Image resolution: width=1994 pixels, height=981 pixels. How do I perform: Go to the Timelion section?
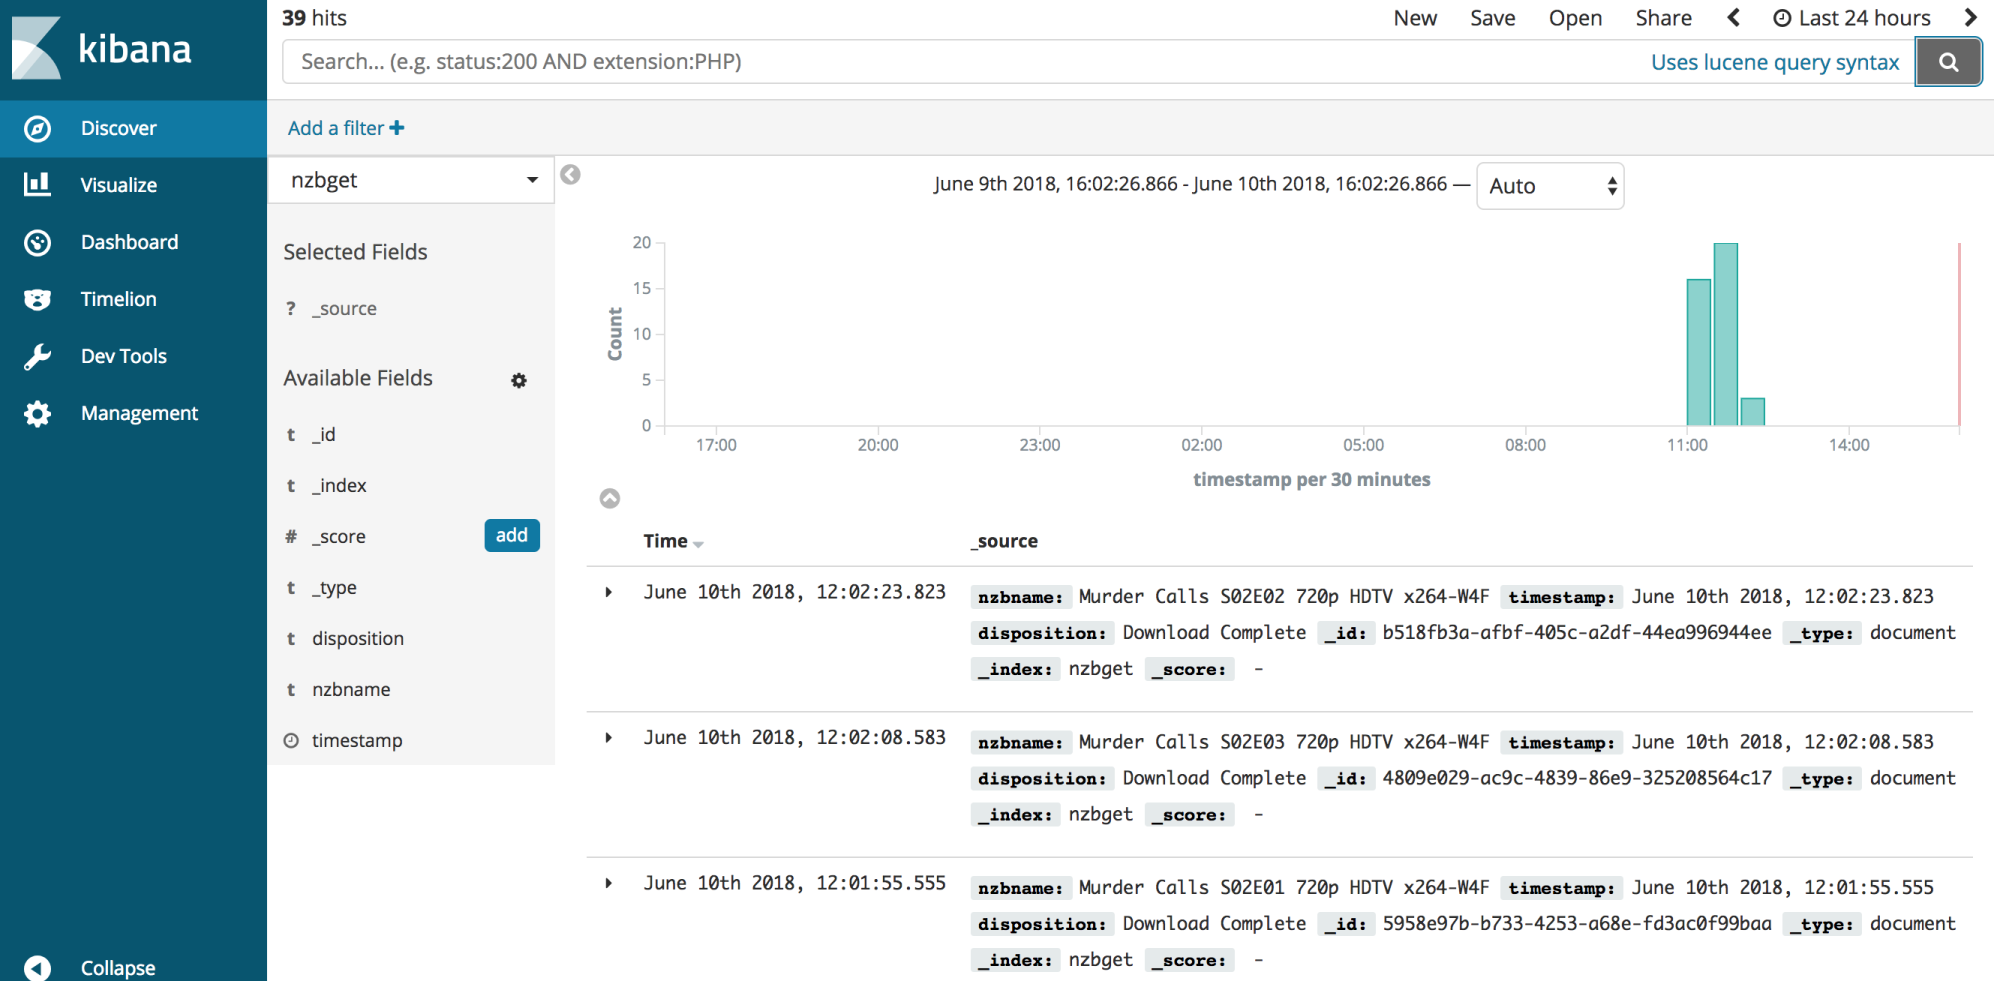pyautogui.click(x=118, y=299)
